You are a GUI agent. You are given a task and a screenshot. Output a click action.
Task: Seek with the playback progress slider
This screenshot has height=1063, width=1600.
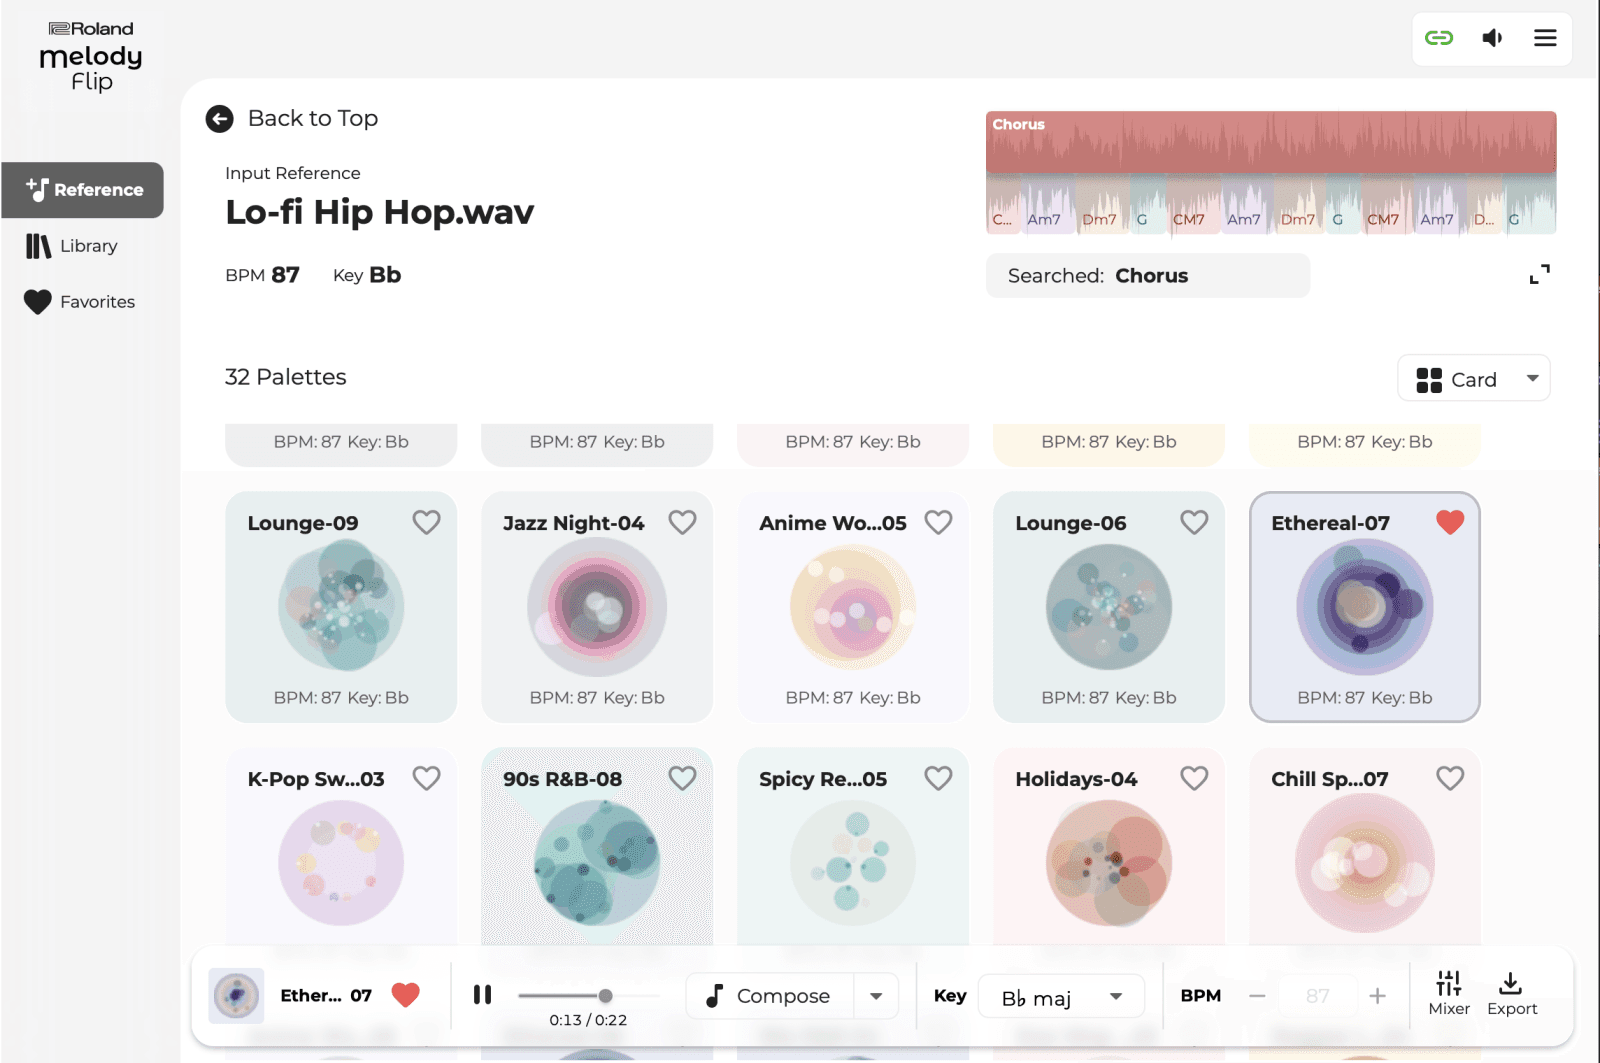tap(588, 996)
